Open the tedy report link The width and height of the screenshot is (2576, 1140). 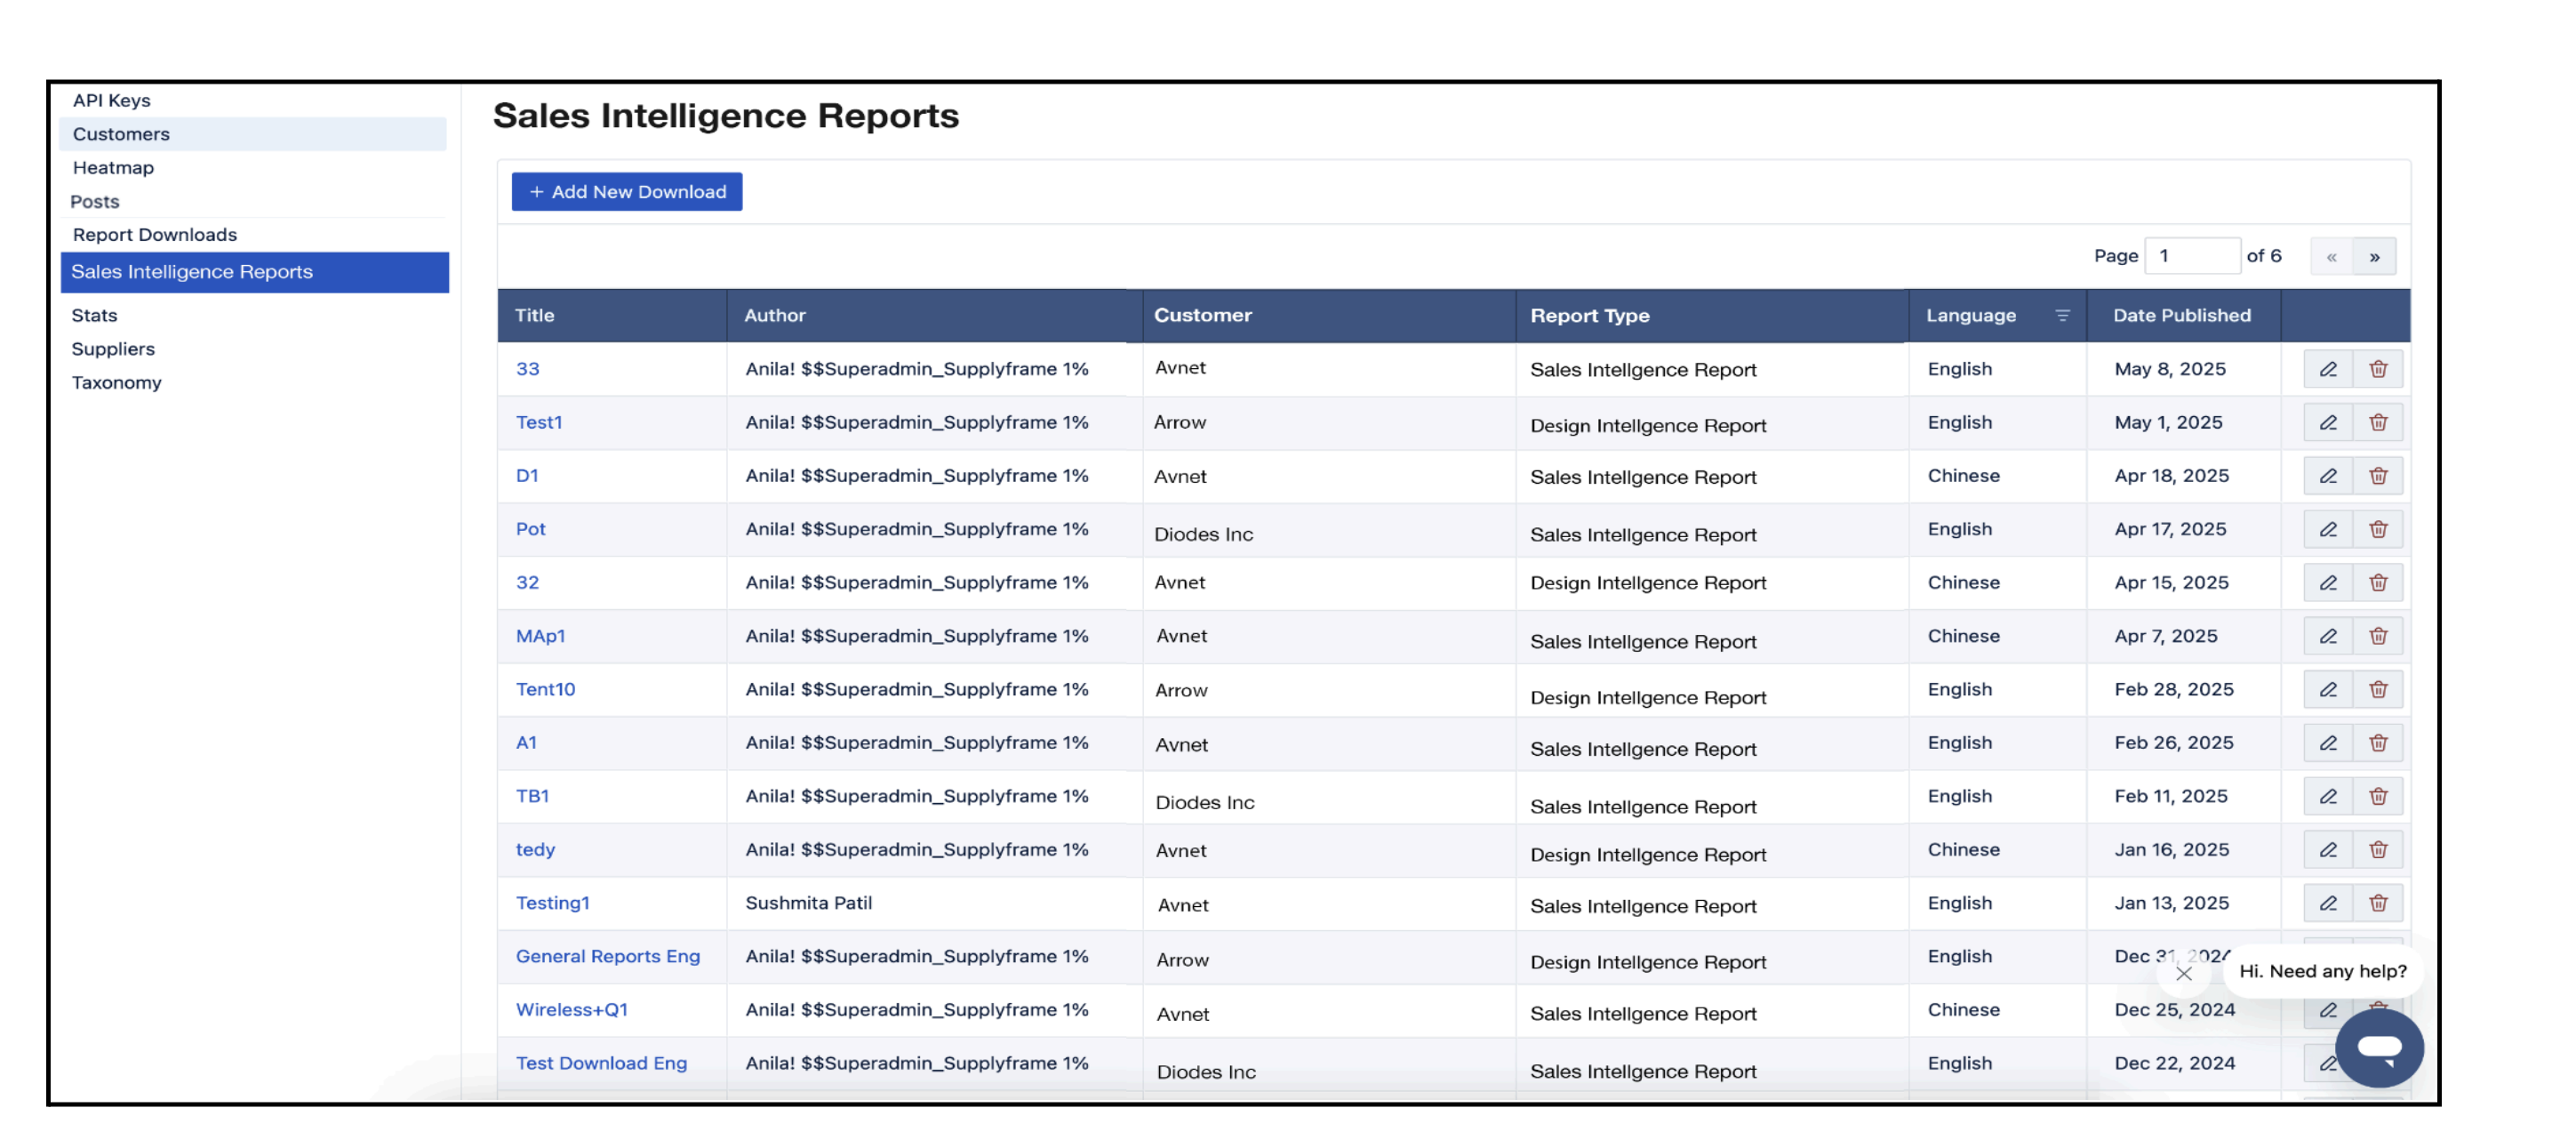coord(535,850)
